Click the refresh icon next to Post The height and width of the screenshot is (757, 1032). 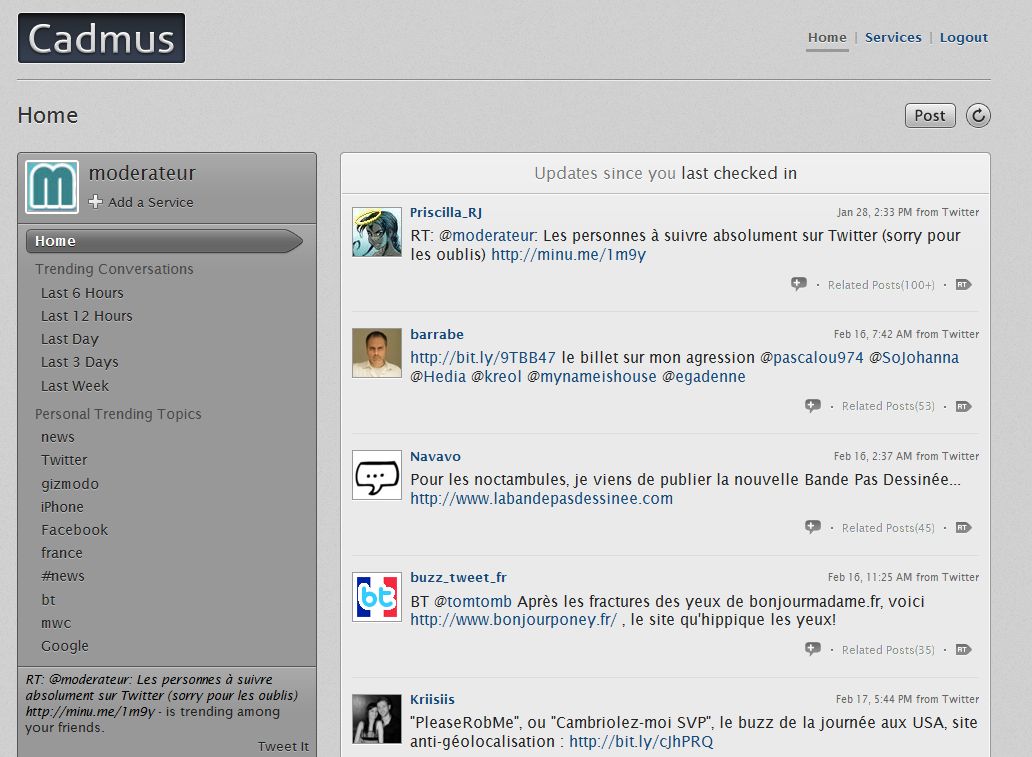tap(978, 116)
